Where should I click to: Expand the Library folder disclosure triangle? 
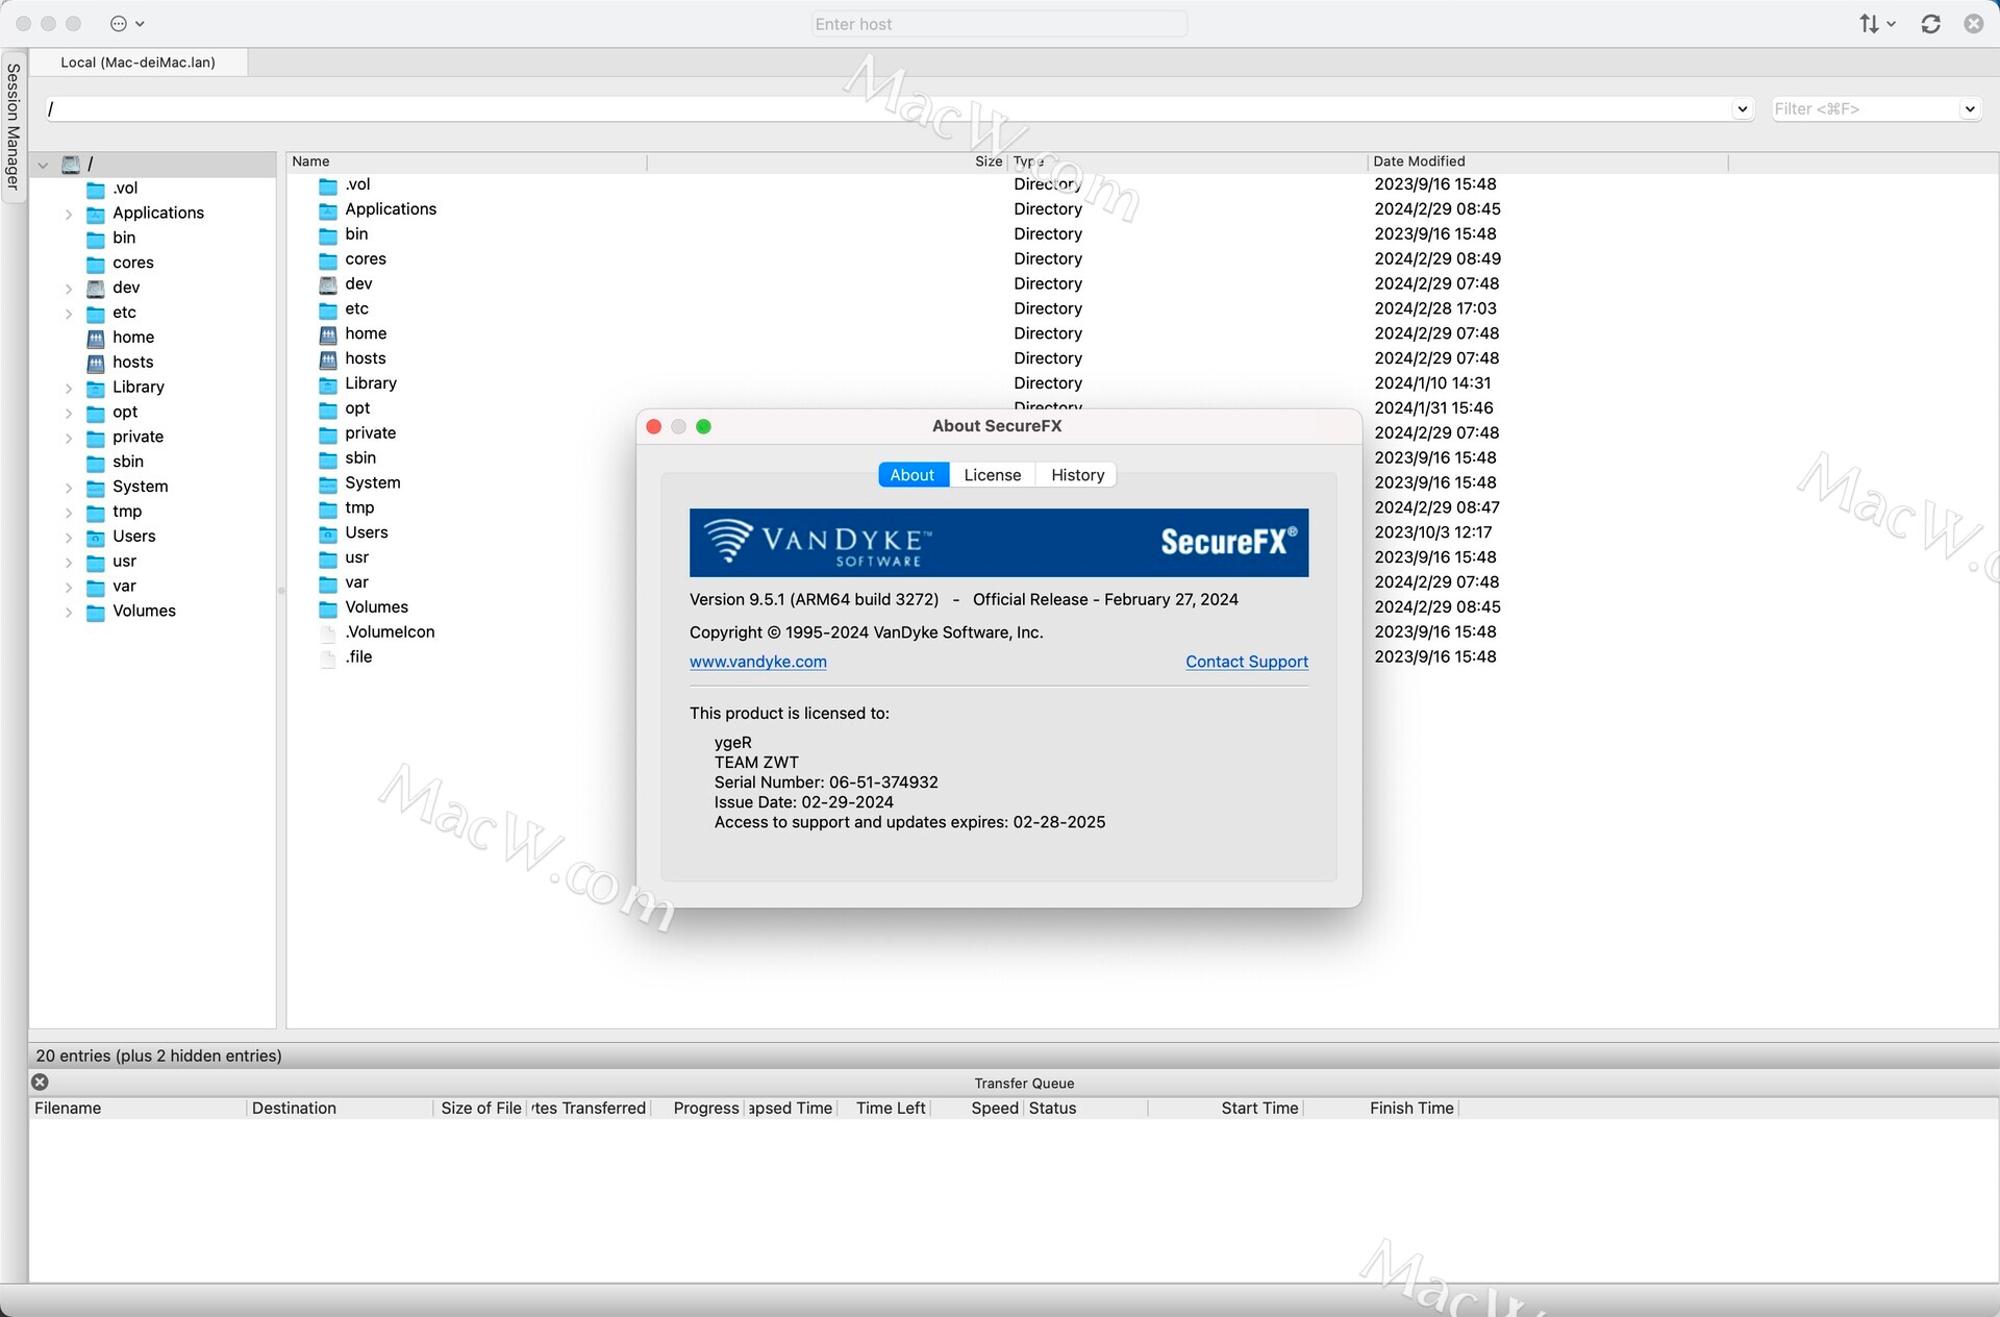(68, 388)
